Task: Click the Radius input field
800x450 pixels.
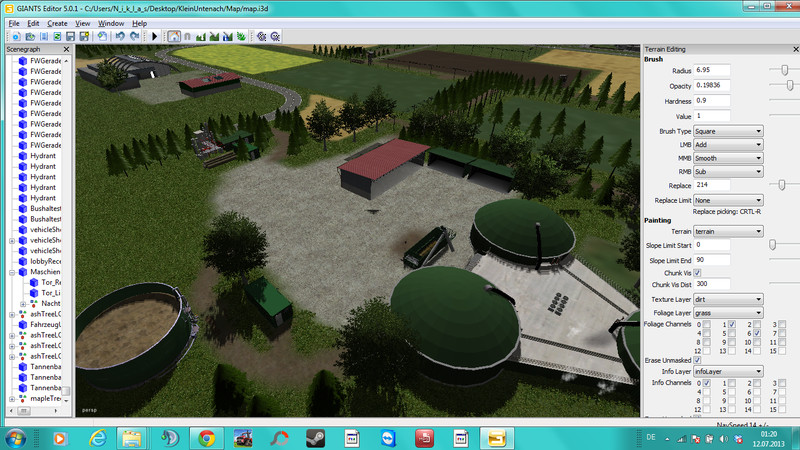Action: tap(712, 70)
